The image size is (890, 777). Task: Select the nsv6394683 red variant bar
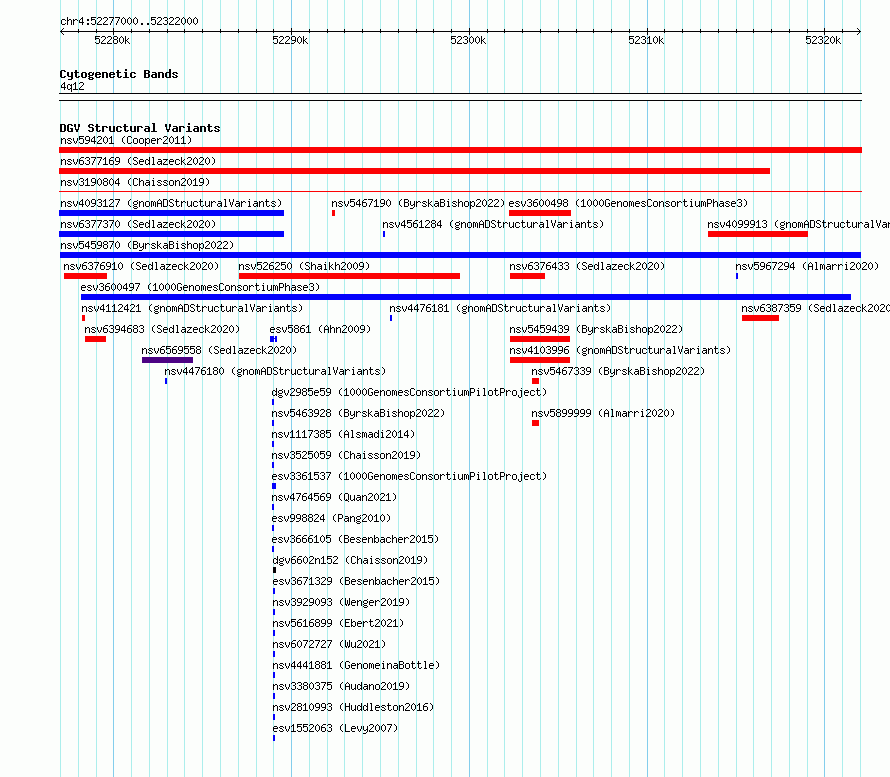point(95,339)
